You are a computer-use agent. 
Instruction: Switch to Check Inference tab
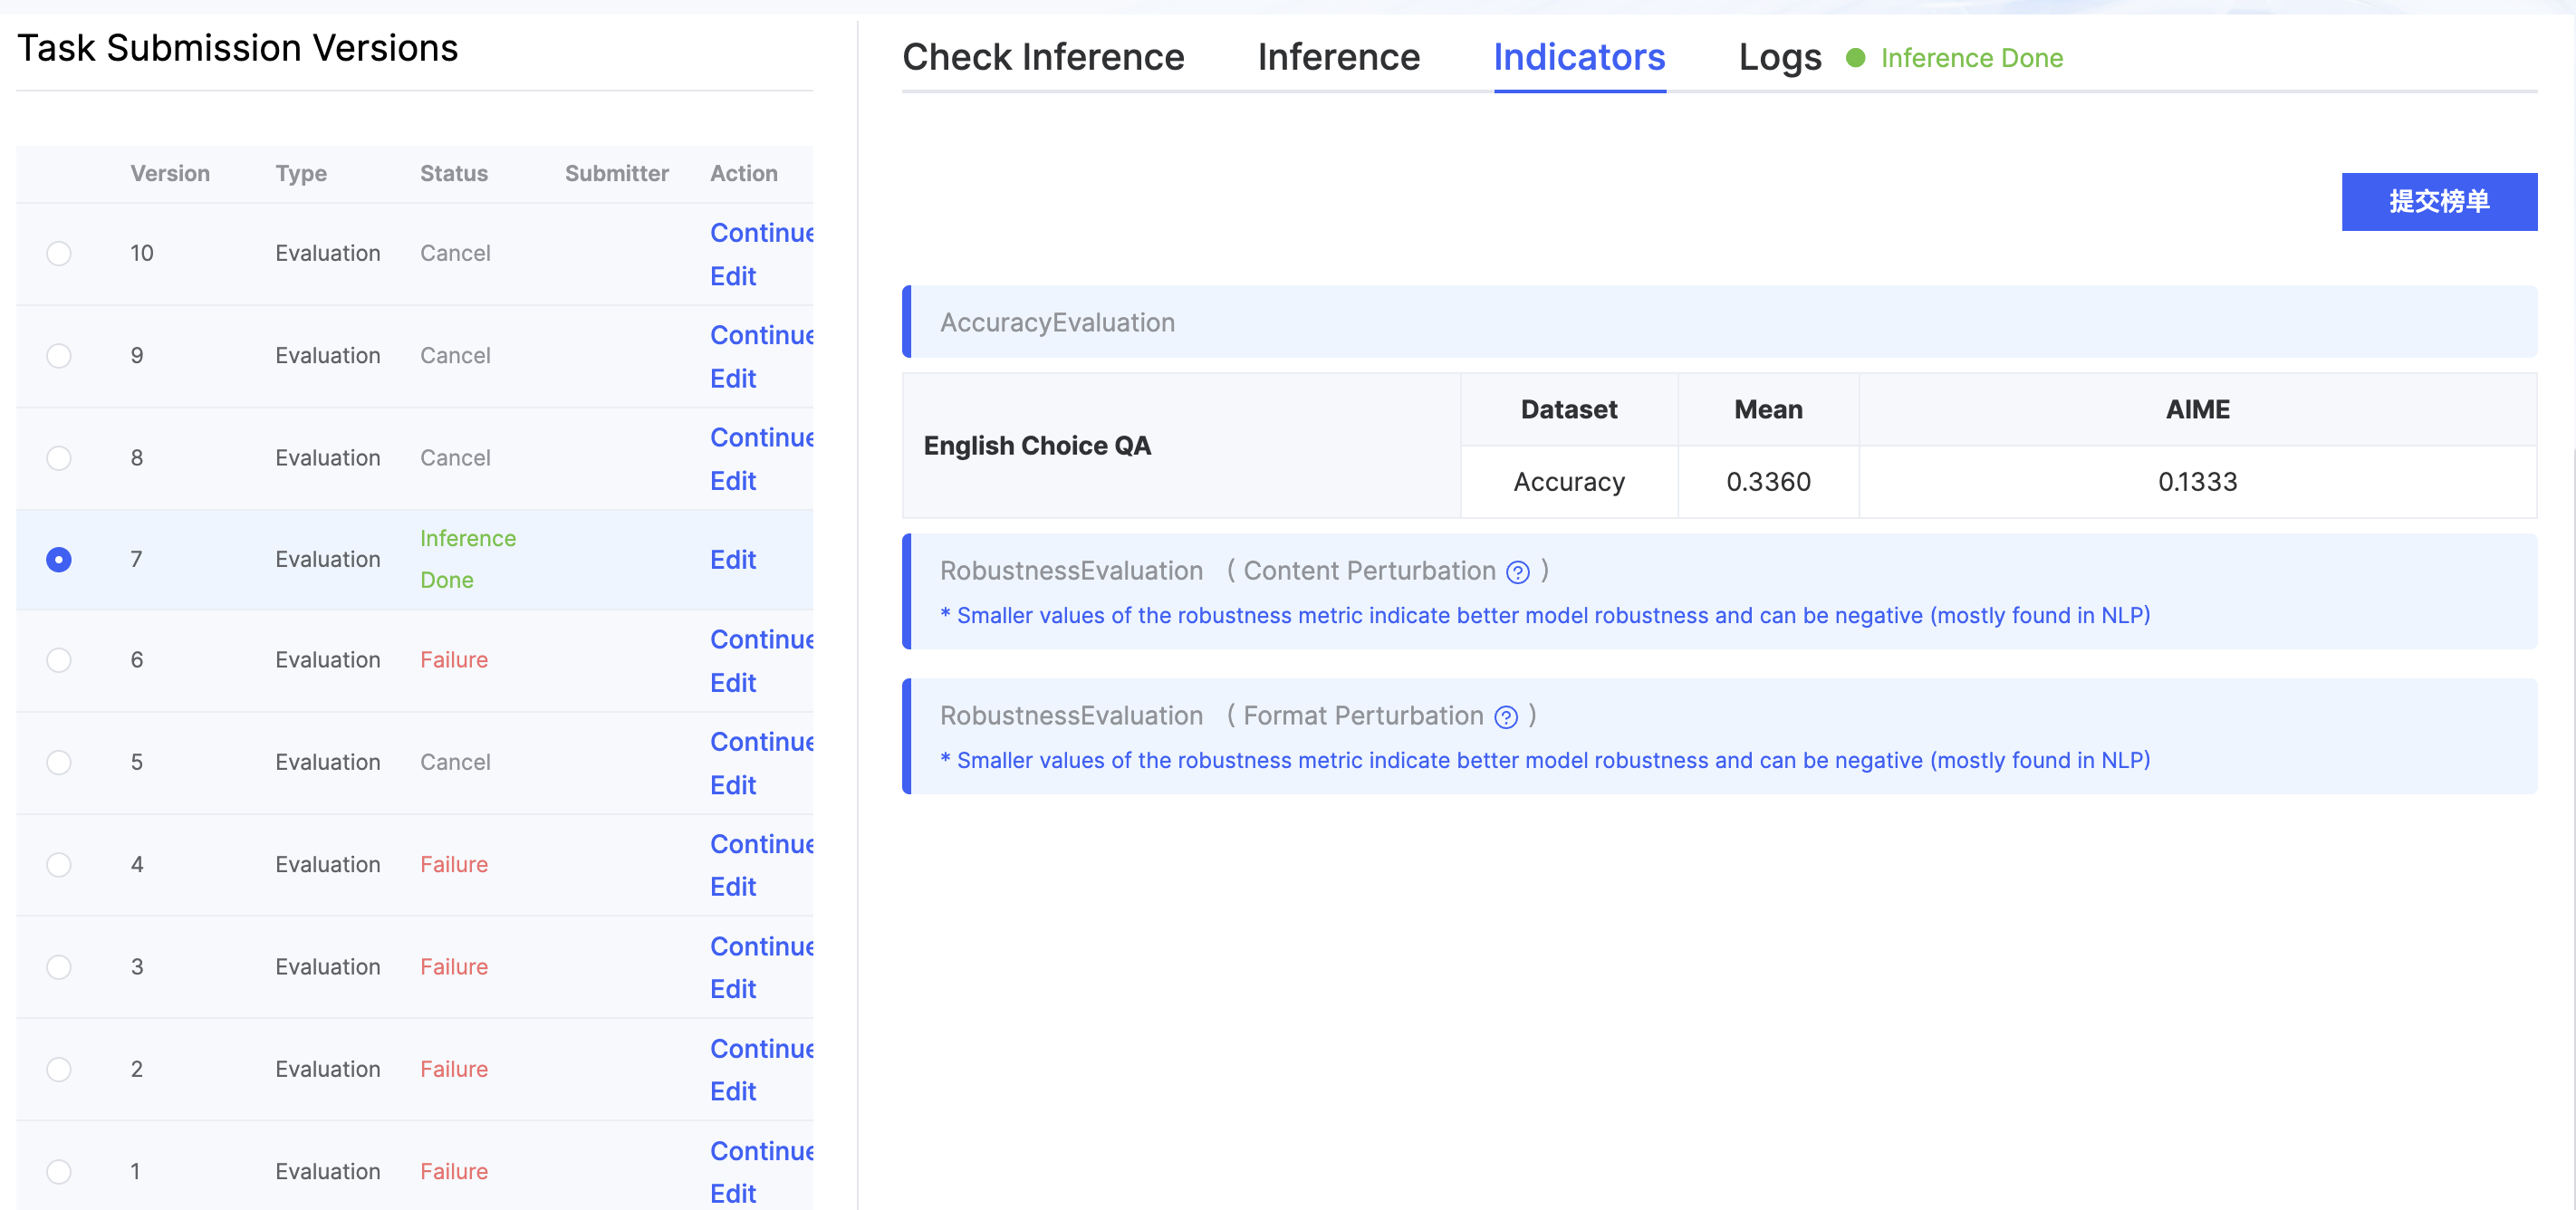click(x=1042, y=57)
